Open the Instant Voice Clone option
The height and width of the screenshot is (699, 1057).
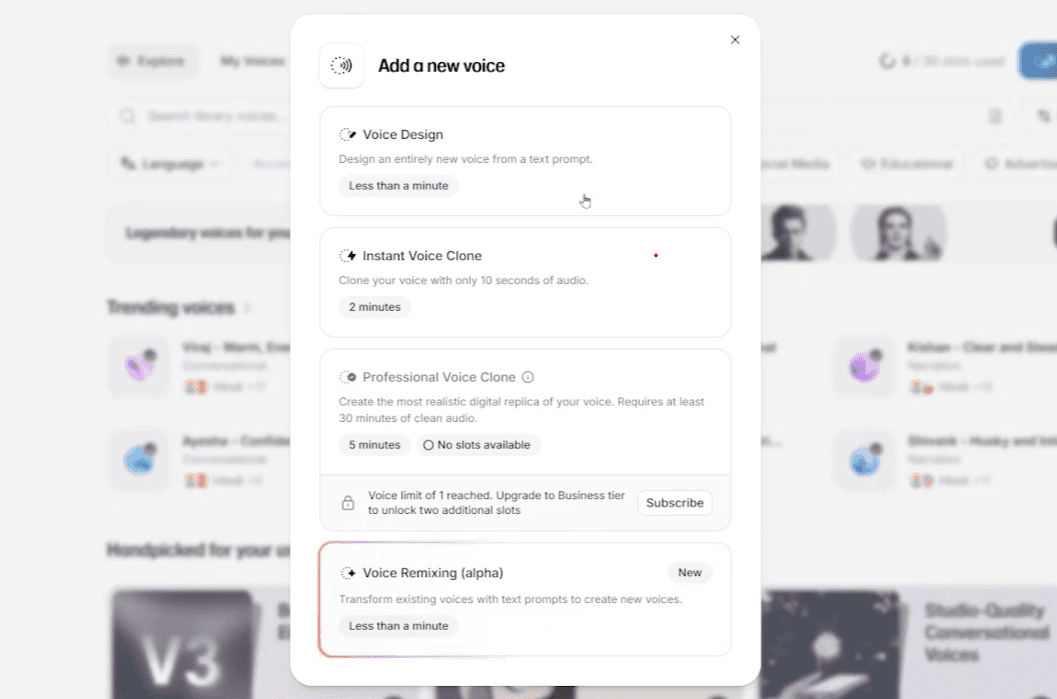526,282
